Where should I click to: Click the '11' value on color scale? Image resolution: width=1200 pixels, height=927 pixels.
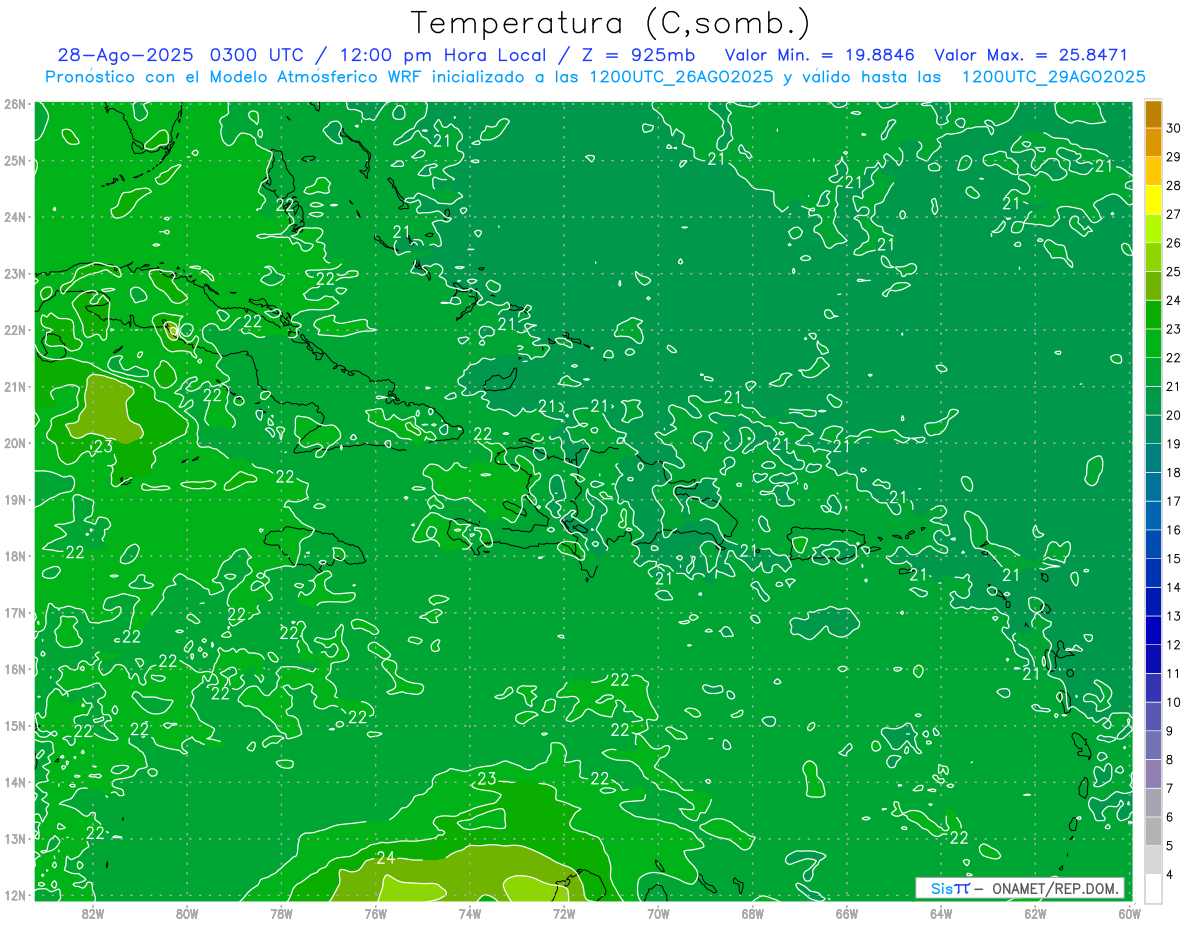click(1174, 673)
